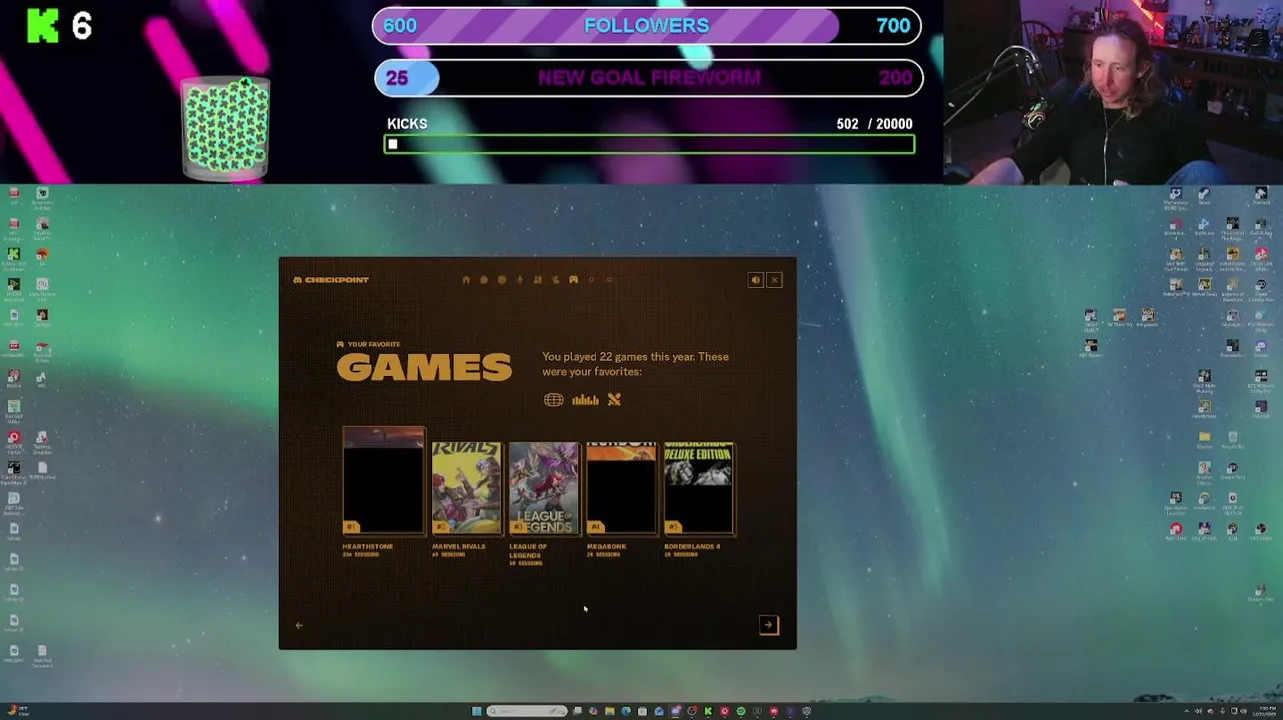Screen dimensions: 1283x720
Task: Select the chat bubble icon in Checkpoint nav
Action: [x=483, y=280]
